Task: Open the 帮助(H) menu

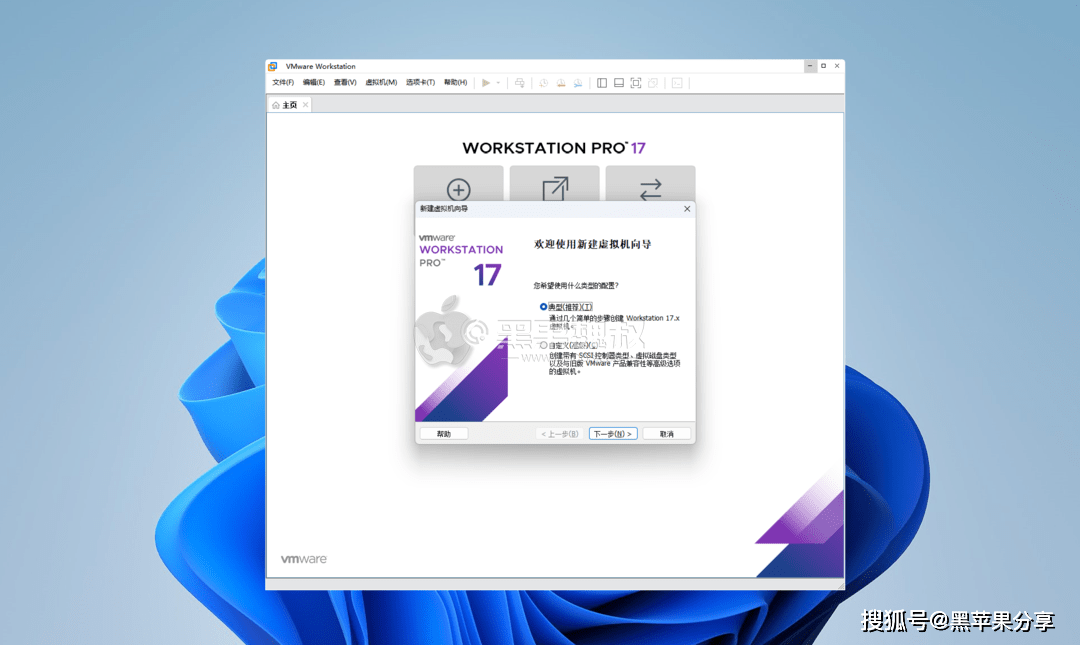Action: pos(455,83)
